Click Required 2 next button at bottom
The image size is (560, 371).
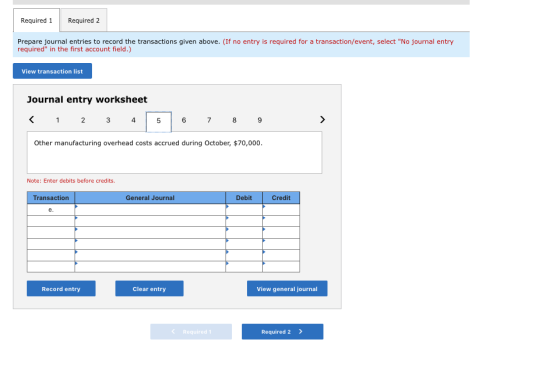pos(282,332)
